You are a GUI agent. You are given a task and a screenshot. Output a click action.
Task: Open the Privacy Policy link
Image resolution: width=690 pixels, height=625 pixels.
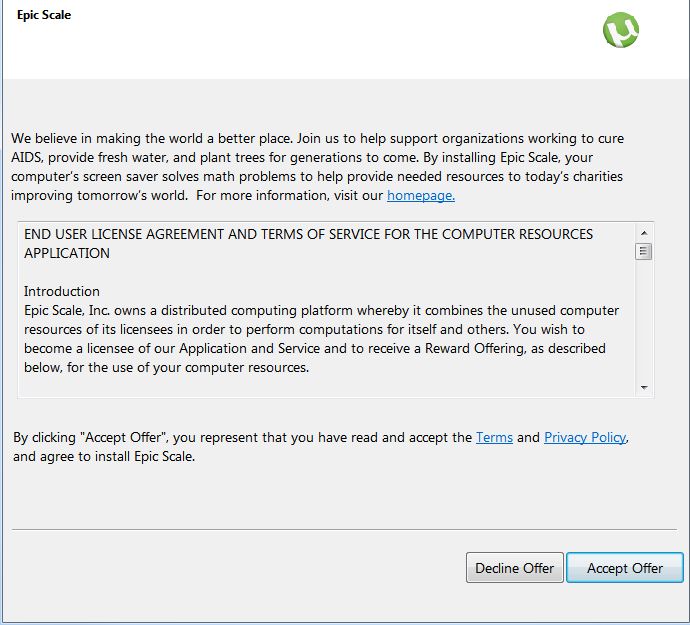[585, 437]
